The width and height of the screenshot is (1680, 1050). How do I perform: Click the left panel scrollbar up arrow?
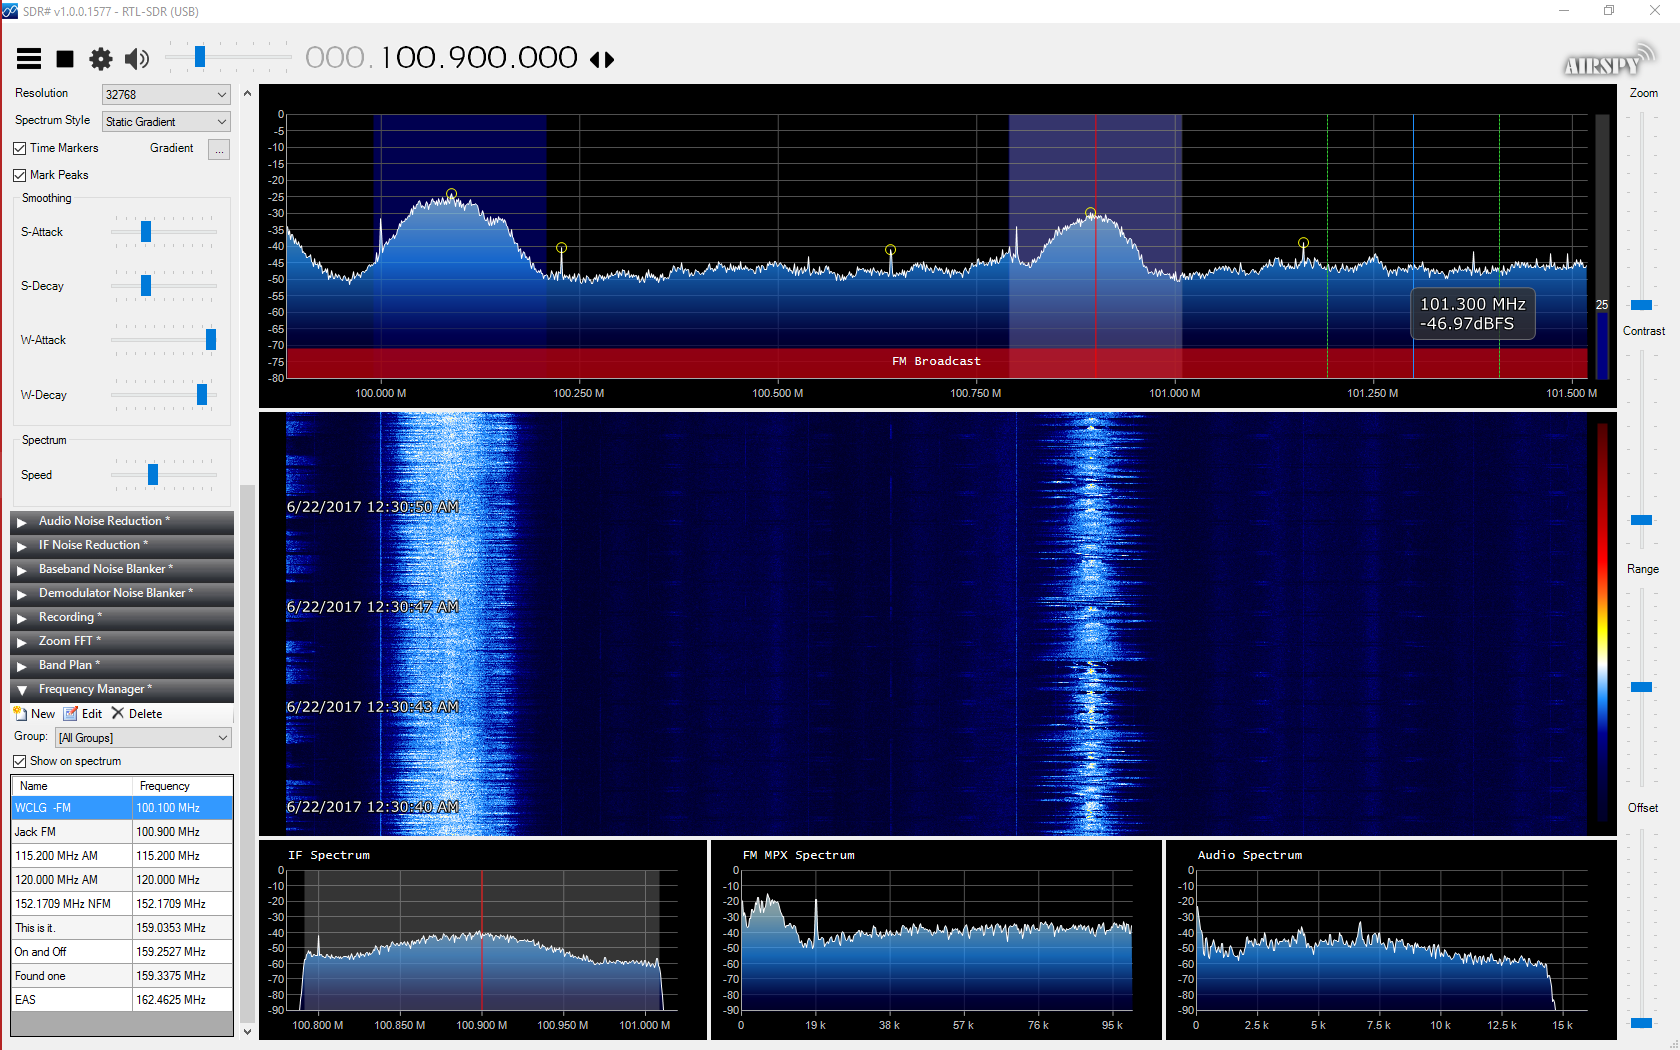coord(247,94)
